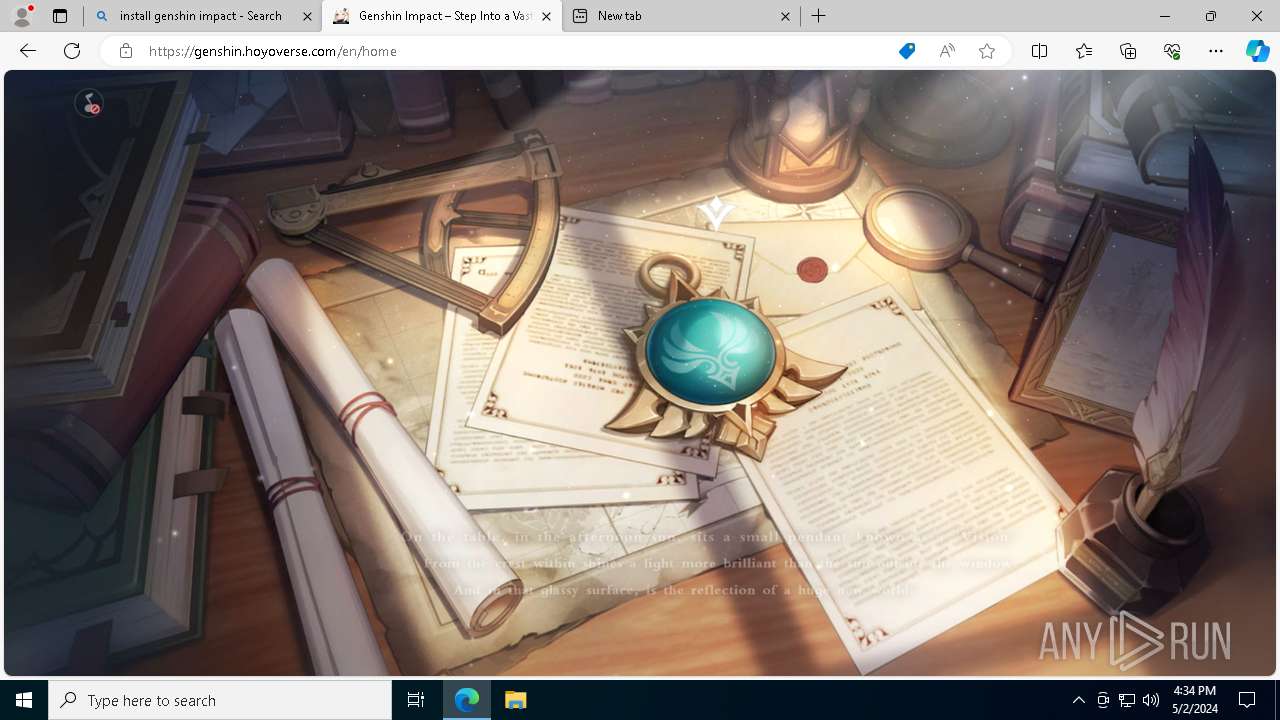The height and width of the screenshot is (720, 1280).
Task: Click the tray icon left of the network icon
Action: 1103,700
